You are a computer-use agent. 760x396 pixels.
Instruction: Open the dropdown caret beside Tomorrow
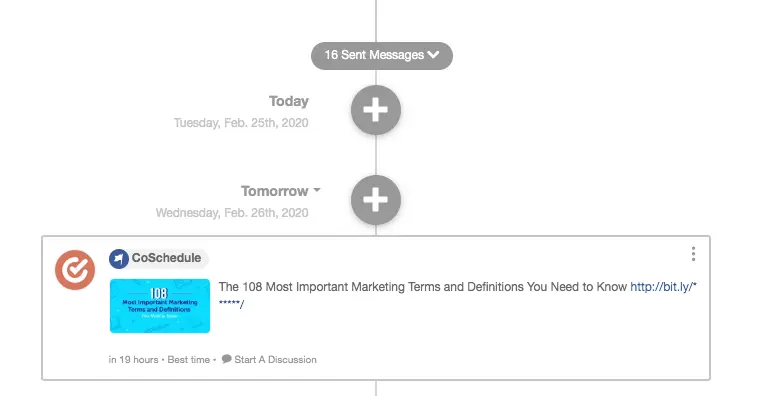click(x=317, y=190)
